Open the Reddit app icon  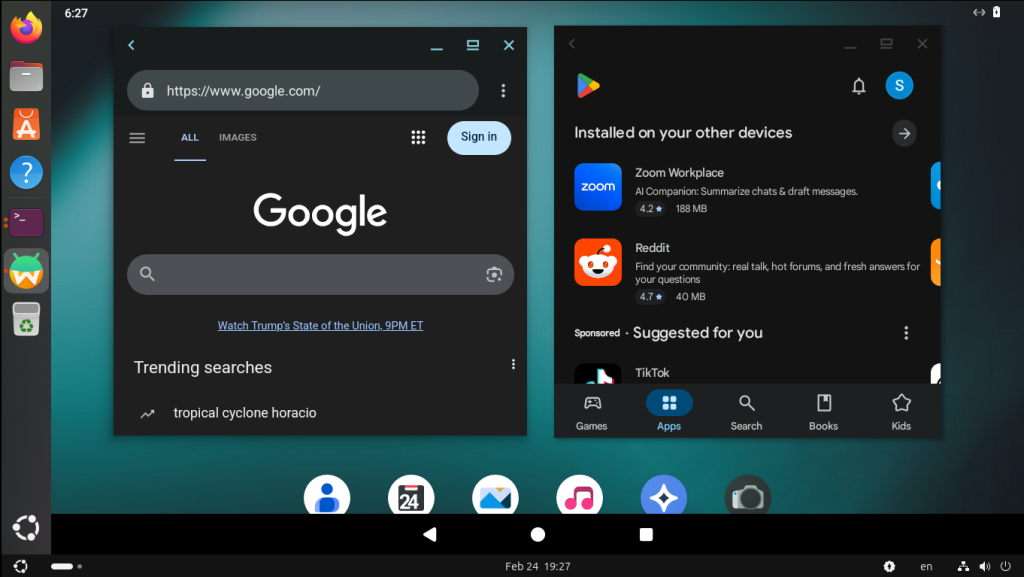click(x=598, y=262)
